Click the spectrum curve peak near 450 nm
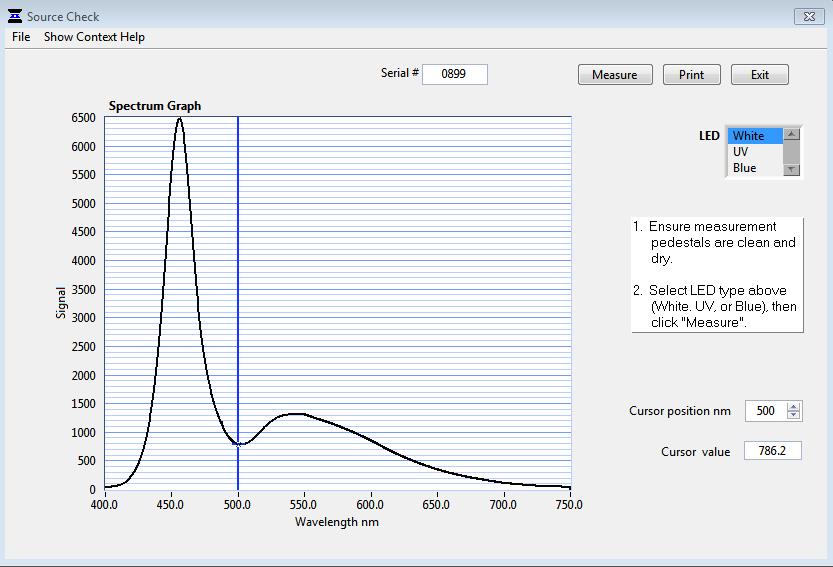Screen dimensions: 833x567 (x=179, y=119)
